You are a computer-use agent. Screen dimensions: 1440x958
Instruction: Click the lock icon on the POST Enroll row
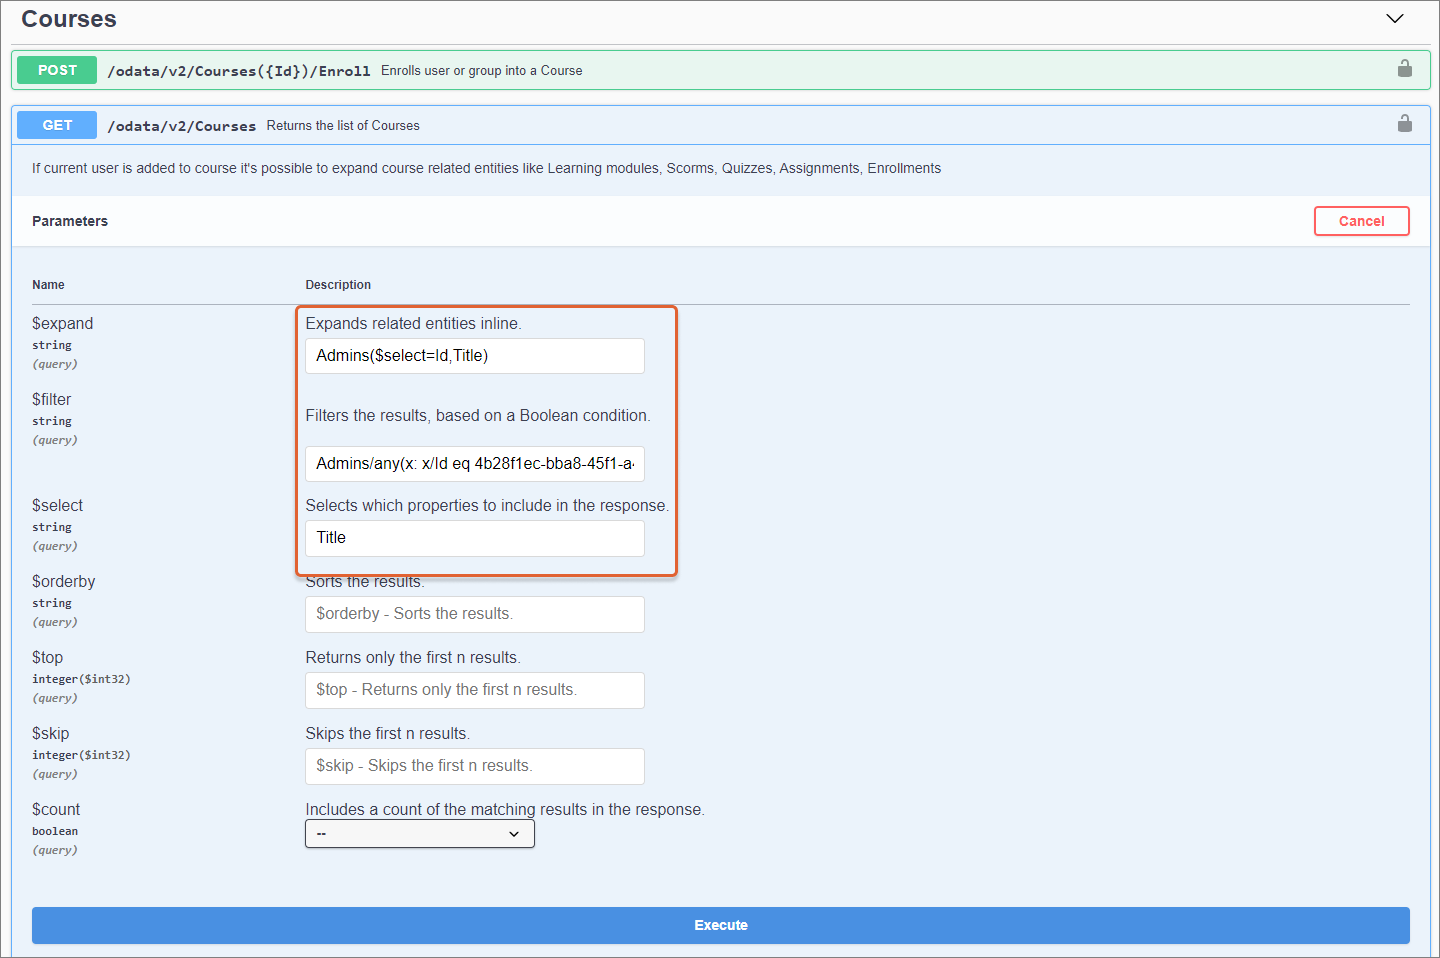(1404, 69)
